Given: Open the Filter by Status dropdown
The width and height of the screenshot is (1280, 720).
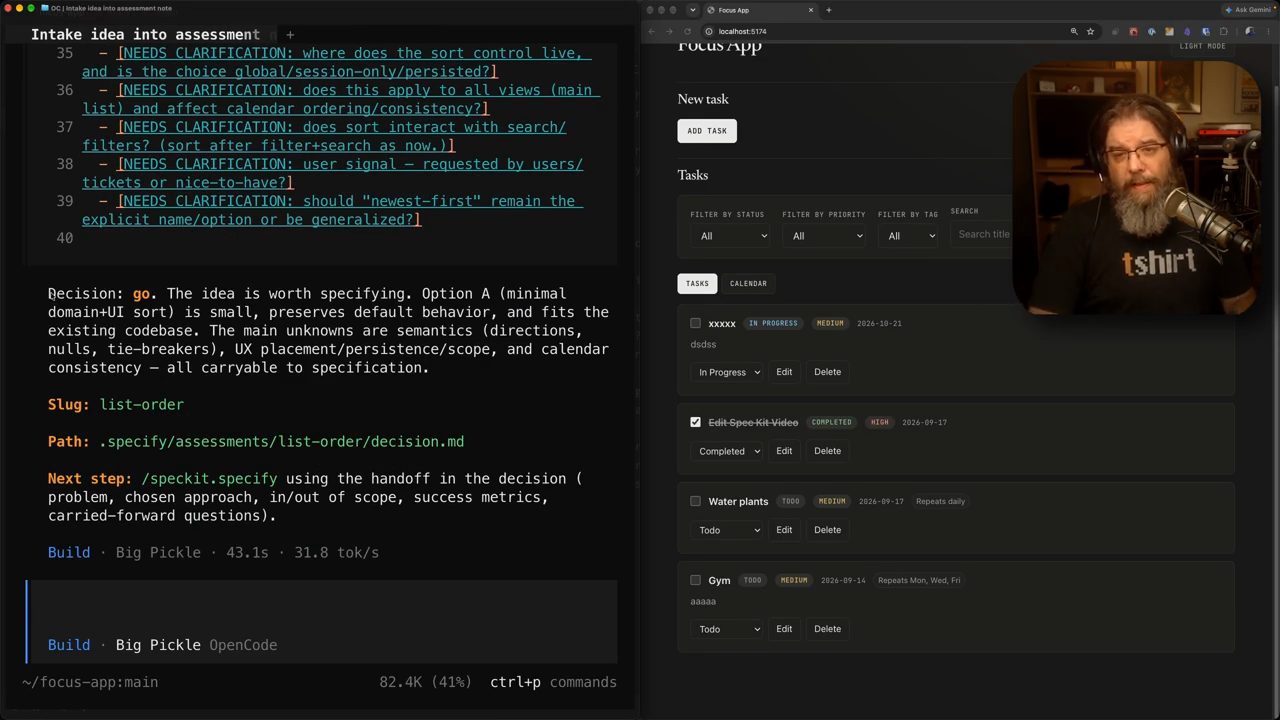Looking at the screenshot, I should [x=730, y=236].
